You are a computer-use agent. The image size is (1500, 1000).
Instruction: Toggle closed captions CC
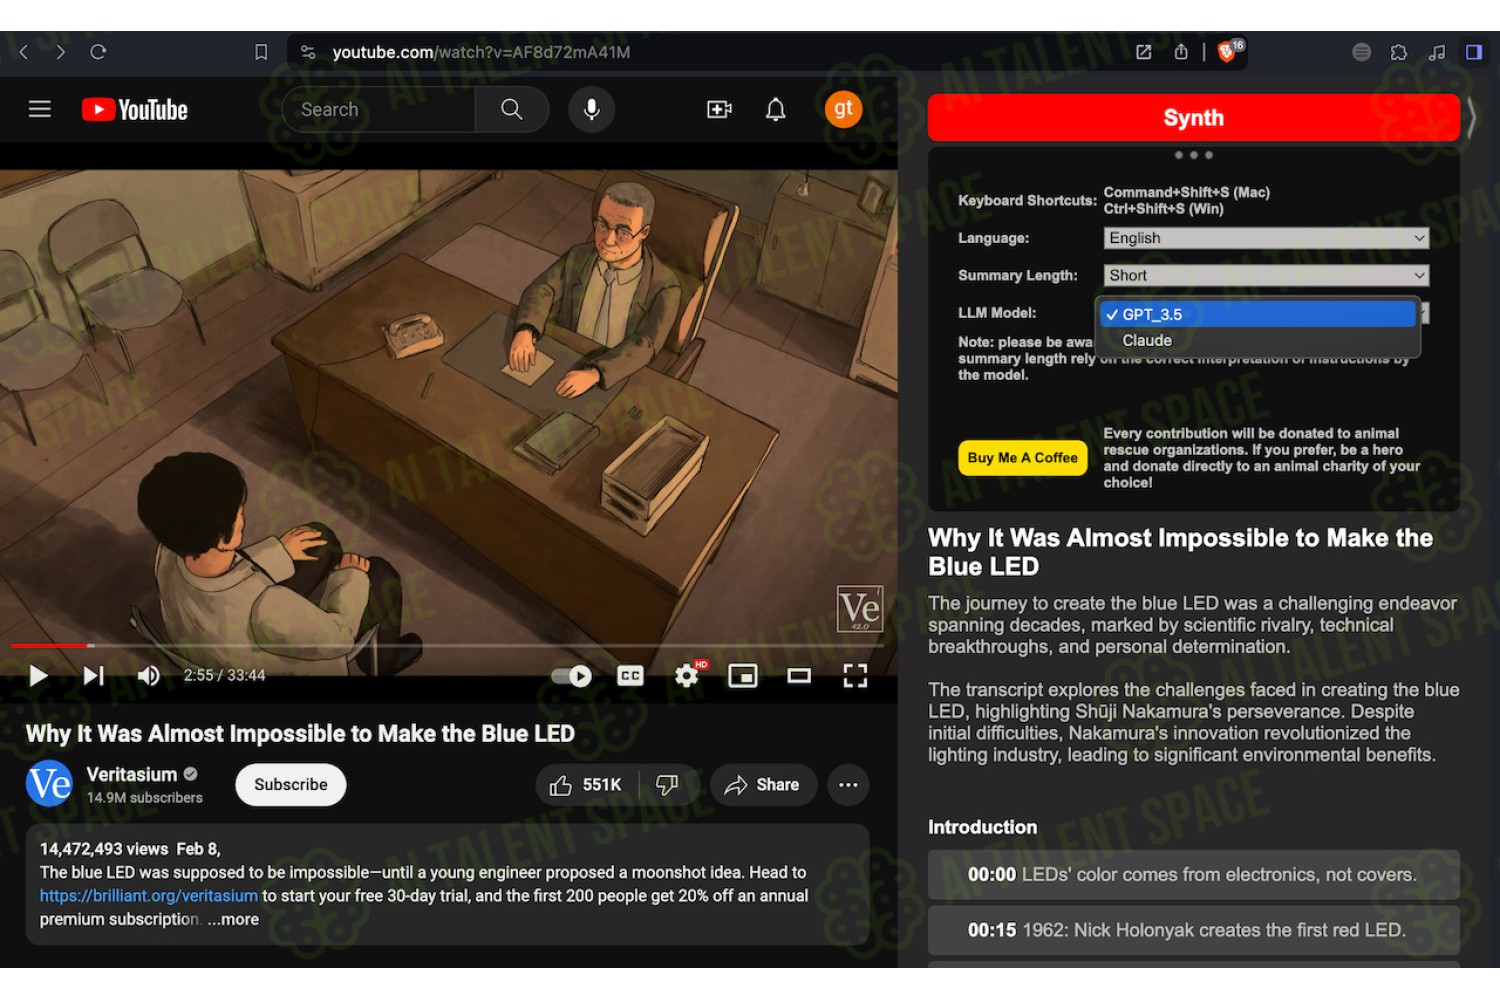630,676
